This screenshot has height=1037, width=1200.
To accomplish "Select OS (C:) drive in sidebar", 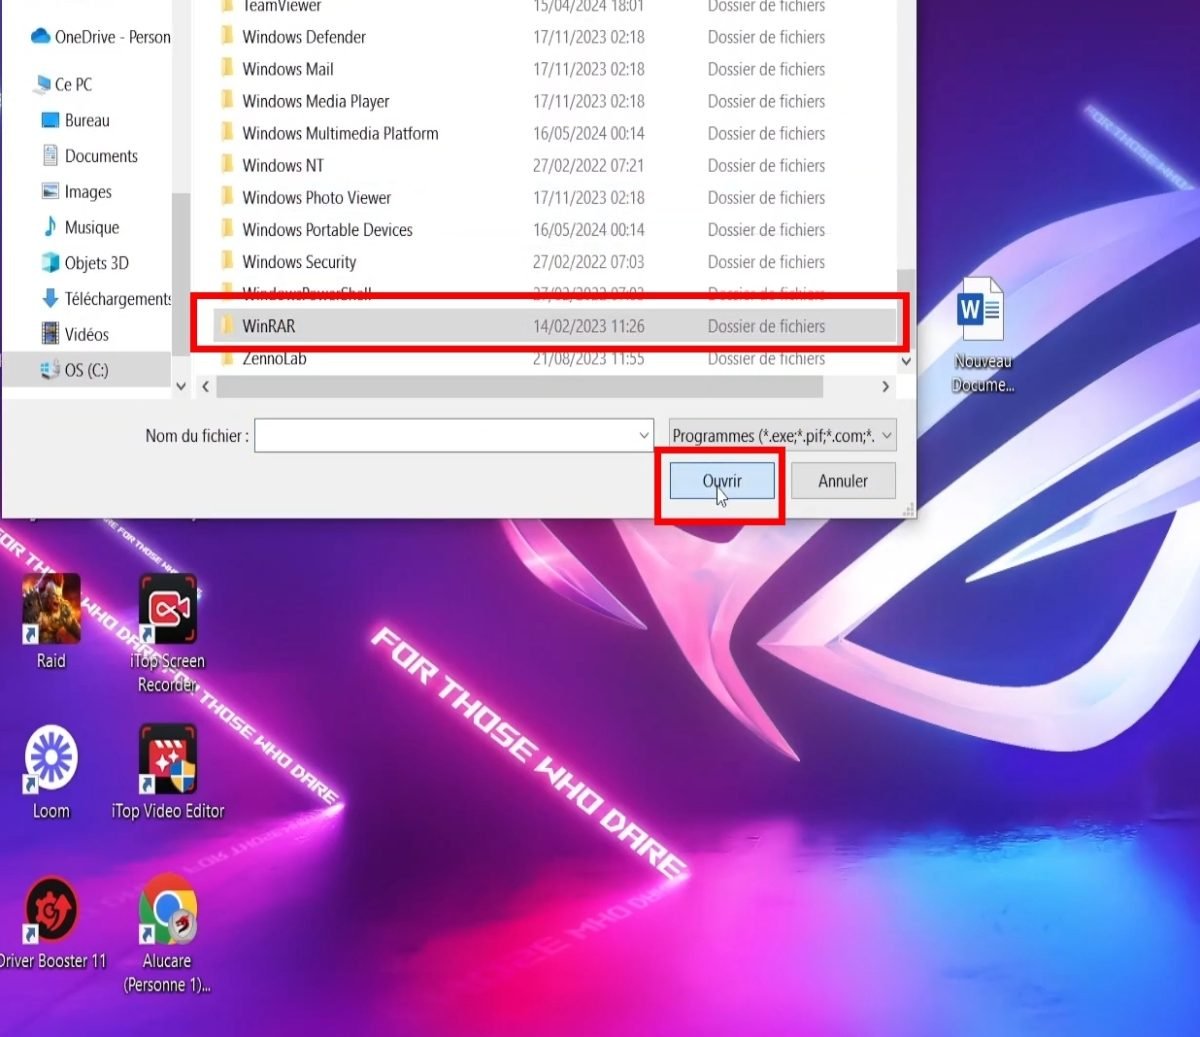I will click(86, 370).
